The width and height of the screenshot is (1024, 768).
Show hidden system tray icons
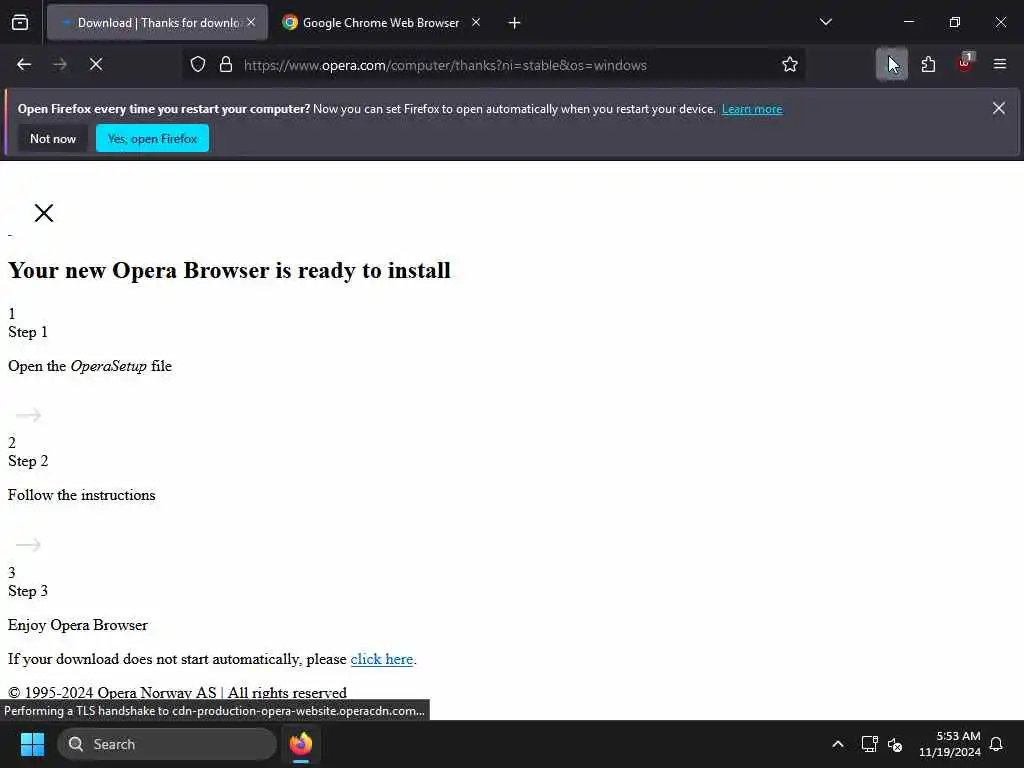(x=838, y=744)
